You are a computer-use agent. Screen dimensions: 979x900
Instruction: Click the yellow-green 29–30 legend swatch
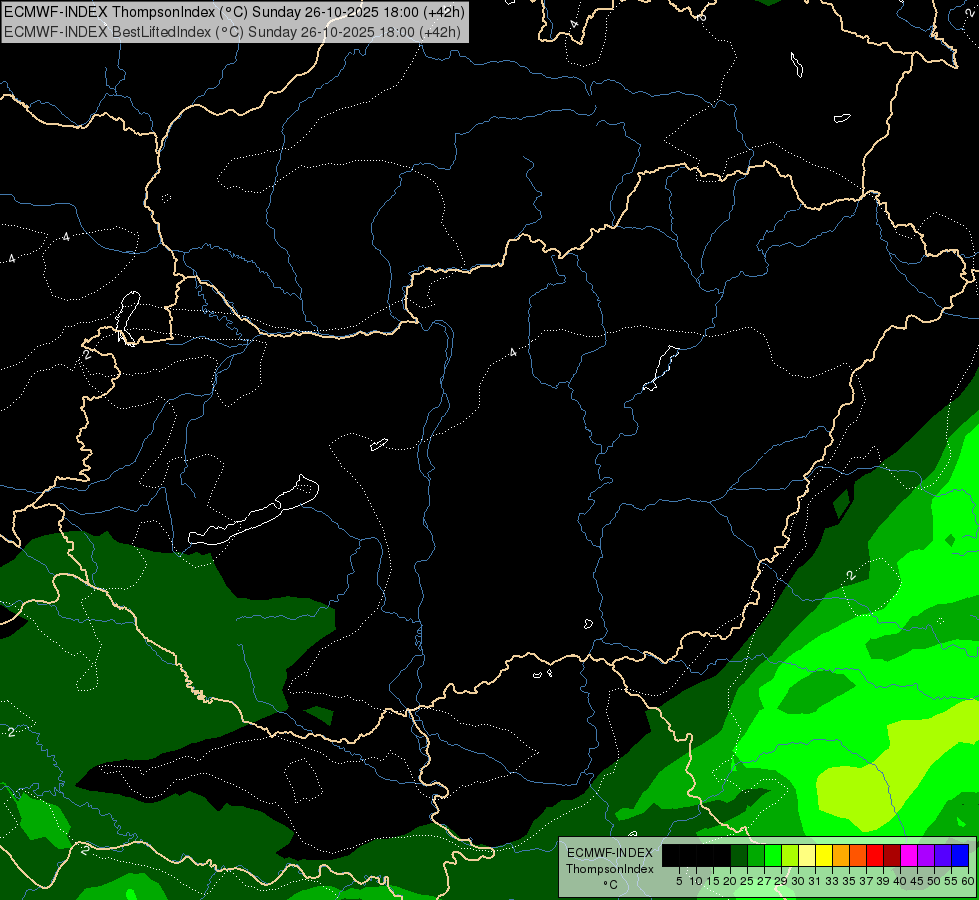790,855
